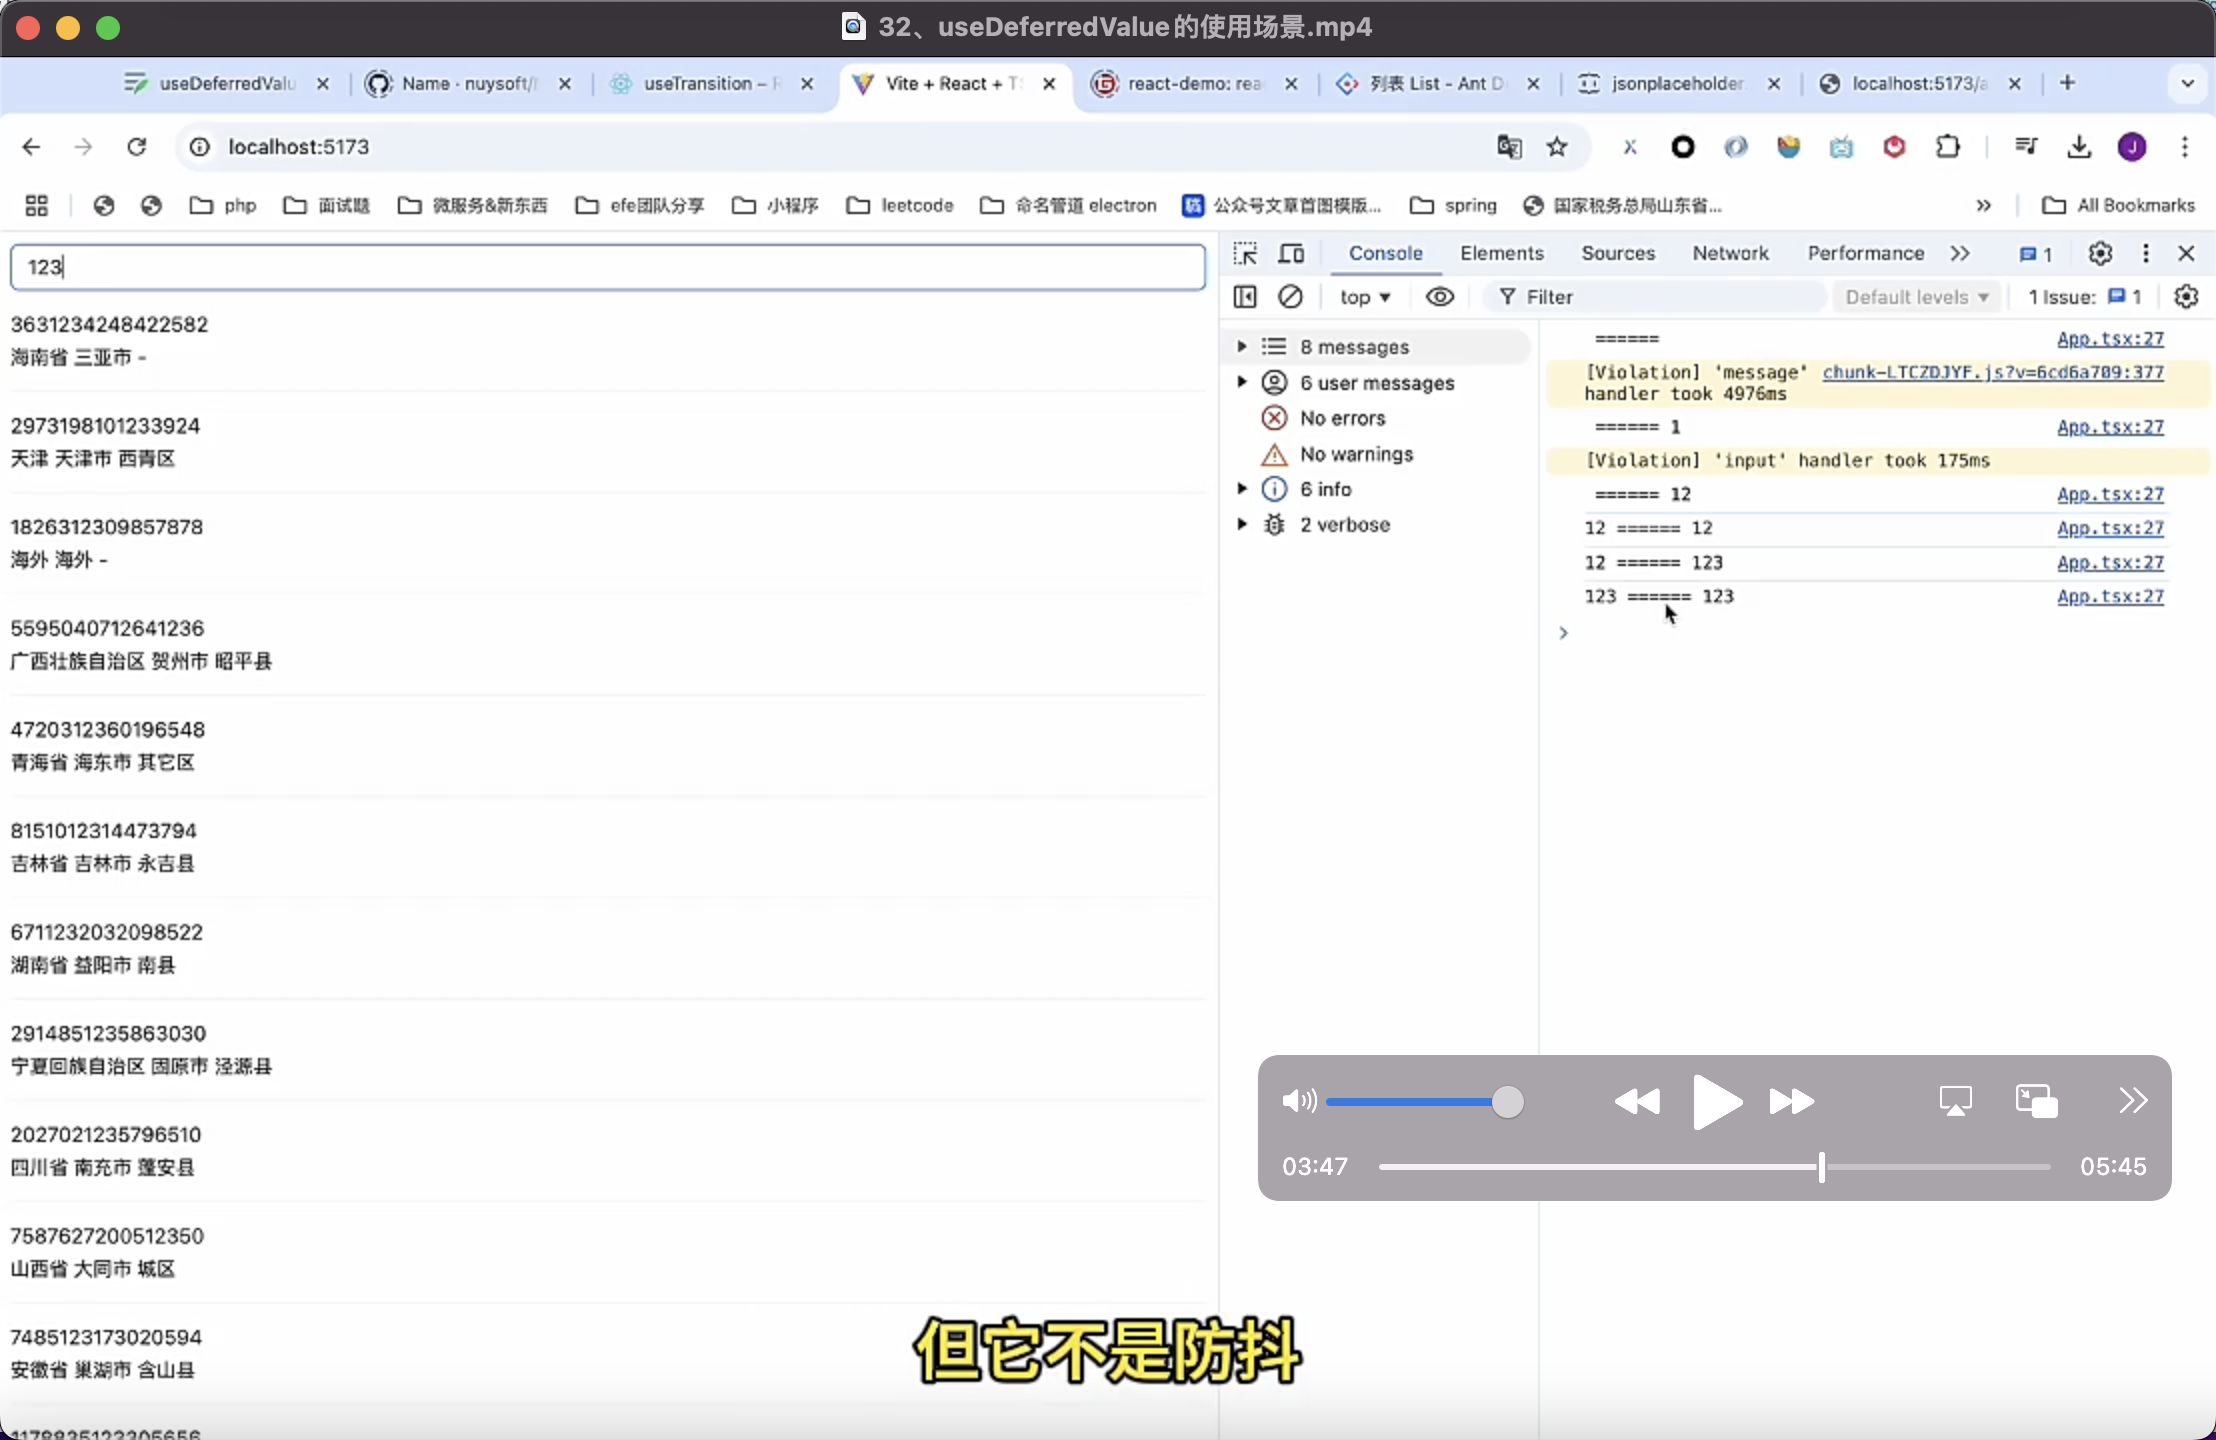Viewport: 2216px width, 1440px height.
Task: Click picture-in-picture icon in video player
Action: pos(2036,1101)
